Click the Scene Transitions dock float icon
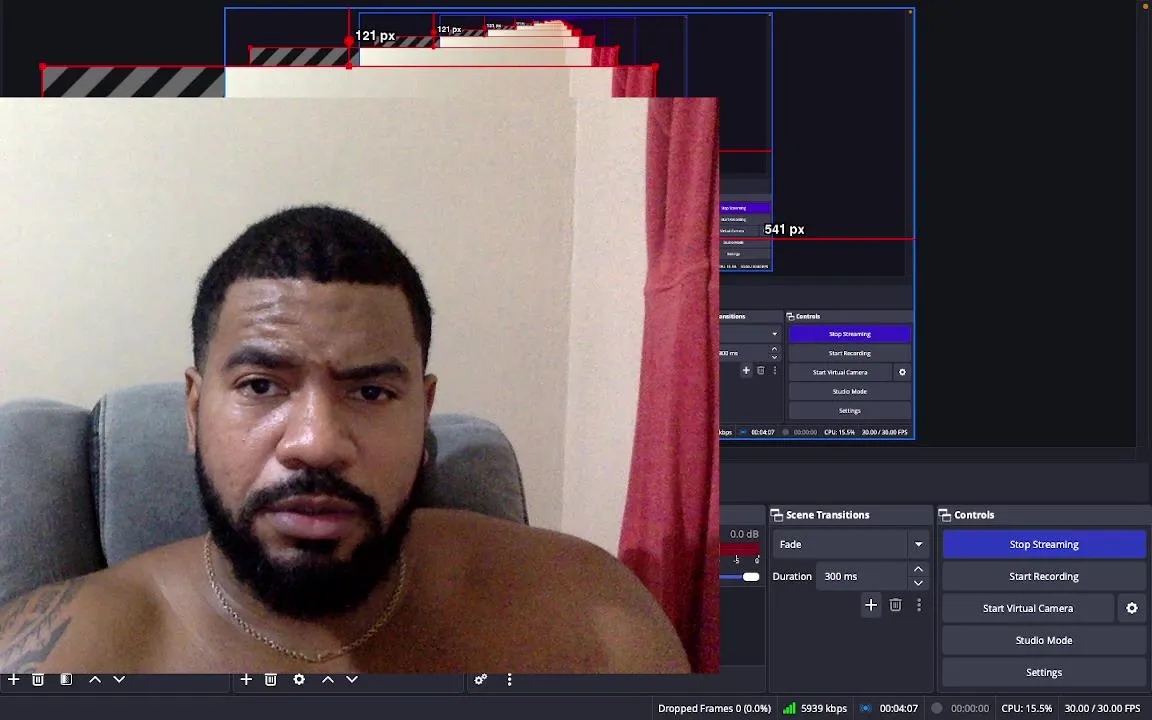Viewport: 1152px width, 720px height. 777,515
